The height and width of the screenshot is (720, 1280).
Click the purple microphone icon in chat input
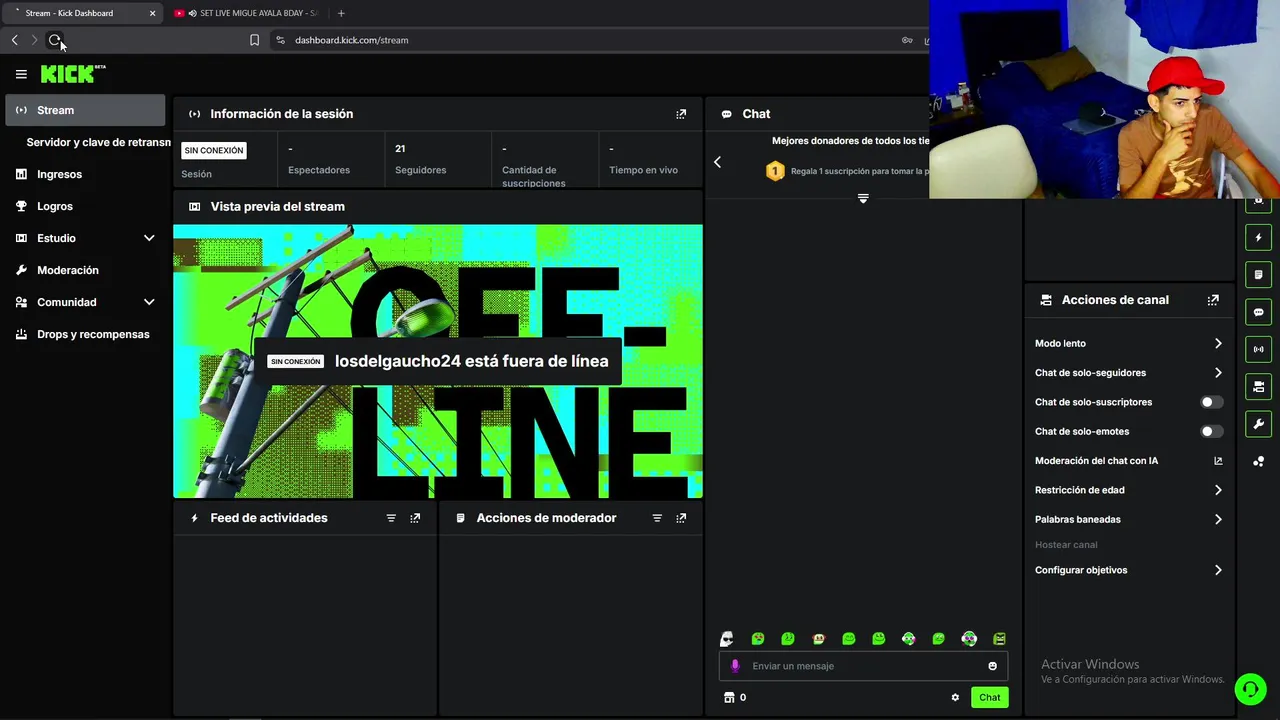click(x=735, y=666)
